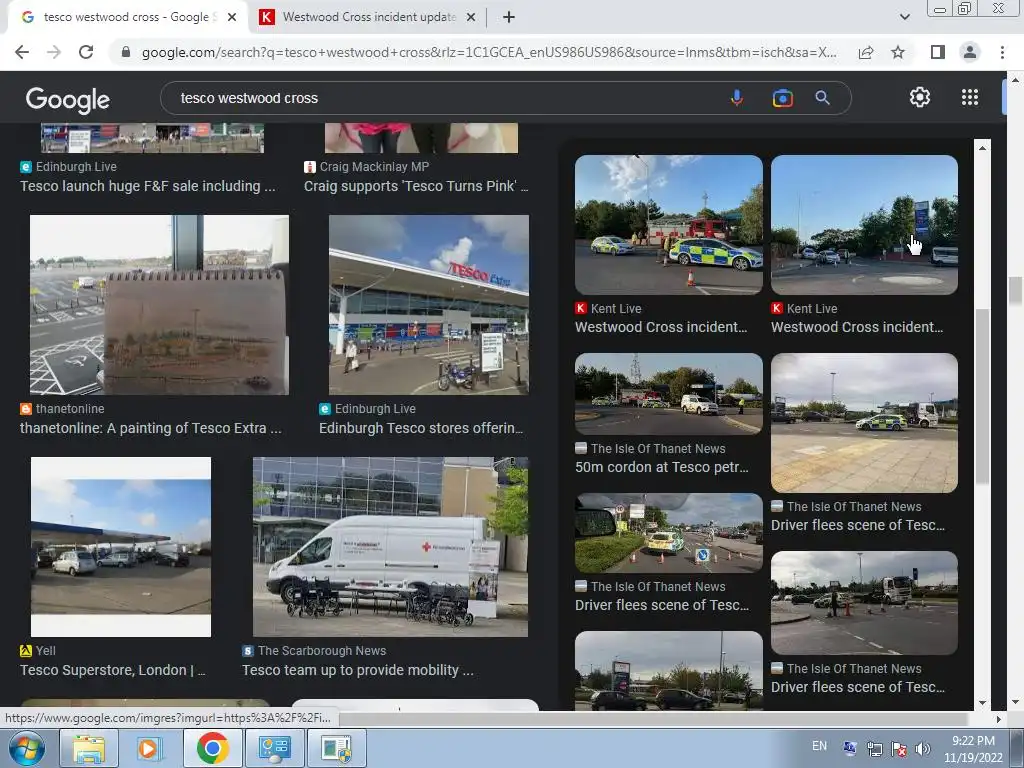
Task: Go back to the previous page
Action: (22, 52)
